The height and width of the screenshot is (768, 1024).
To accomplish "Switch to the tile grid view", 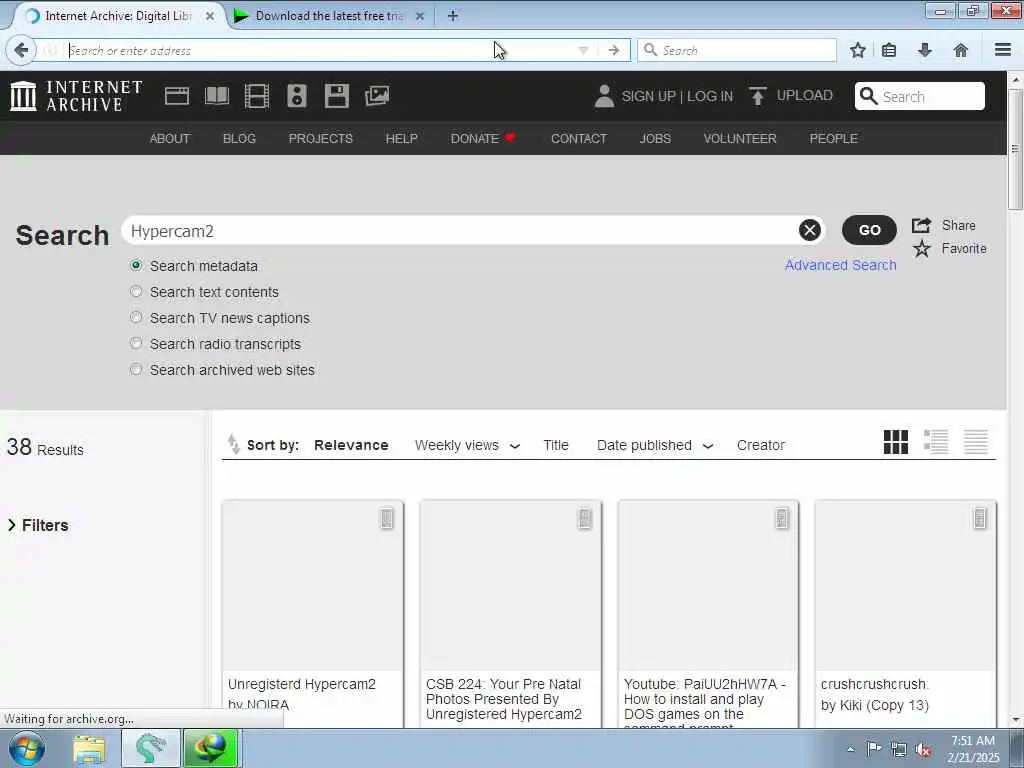I will (x=895, y=442).
